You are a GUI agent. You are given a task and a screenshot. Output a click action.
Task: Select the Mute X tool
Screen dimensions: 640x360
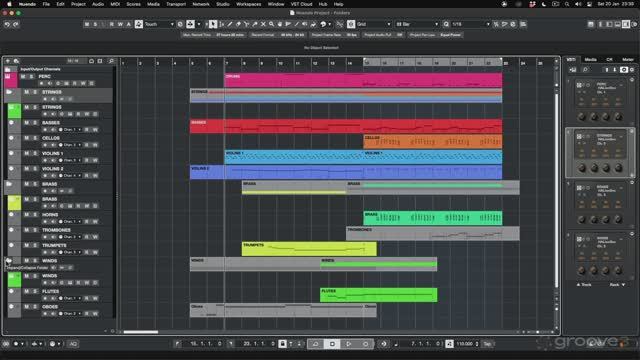[x=263, y=24]
